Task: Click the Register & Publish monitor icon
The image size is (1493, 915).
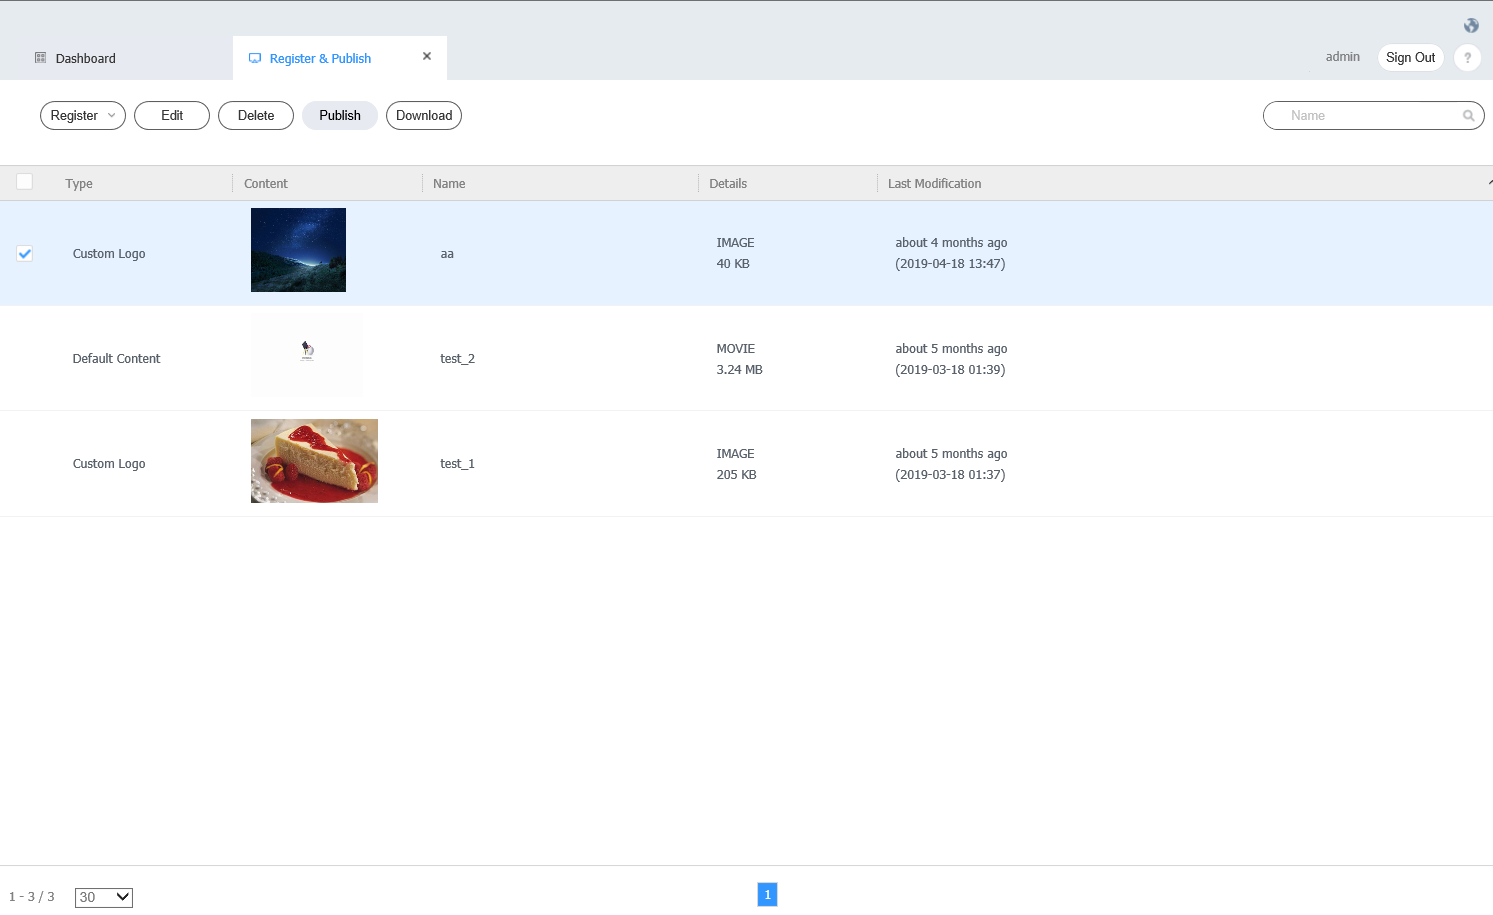Action: pyautogui.click(x=255, y=59)
